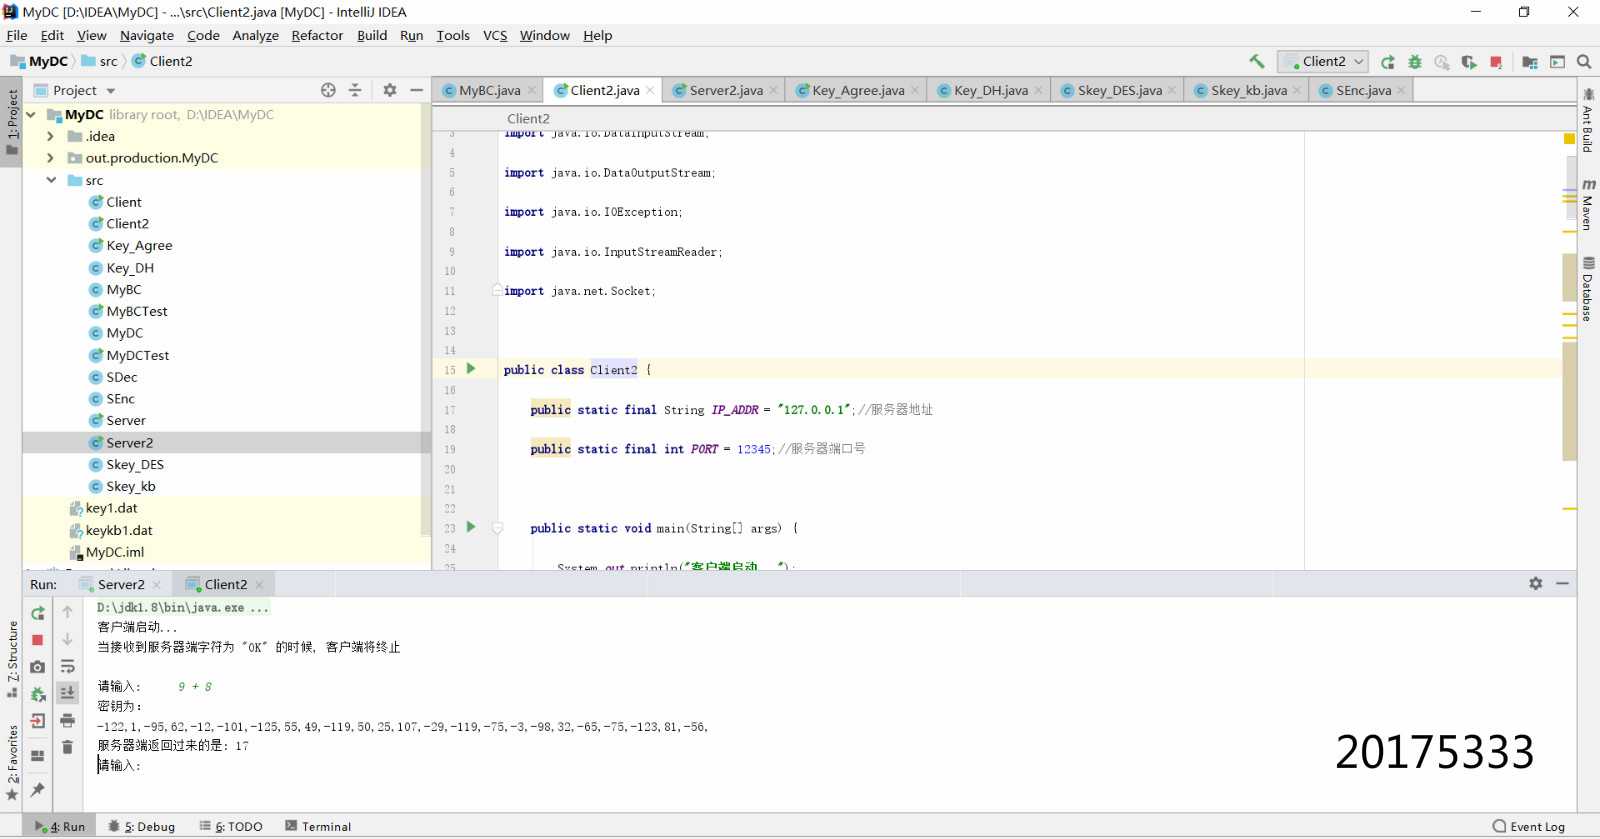Screen dimensions: 1600x839
Task: Close the Client2 run tab
Action: pos(260,585)
